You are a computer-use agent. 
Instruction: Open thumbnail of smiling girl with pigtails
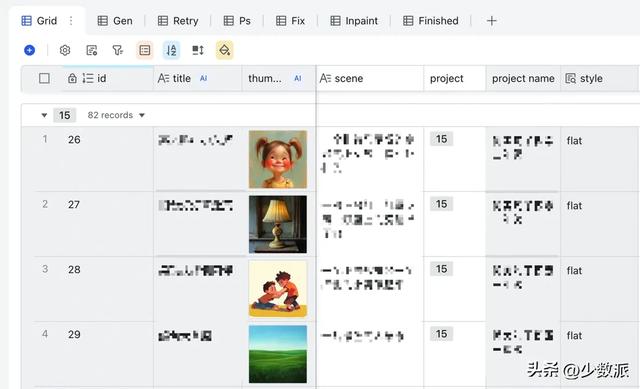pyautogui.click(x=278, y=159)
